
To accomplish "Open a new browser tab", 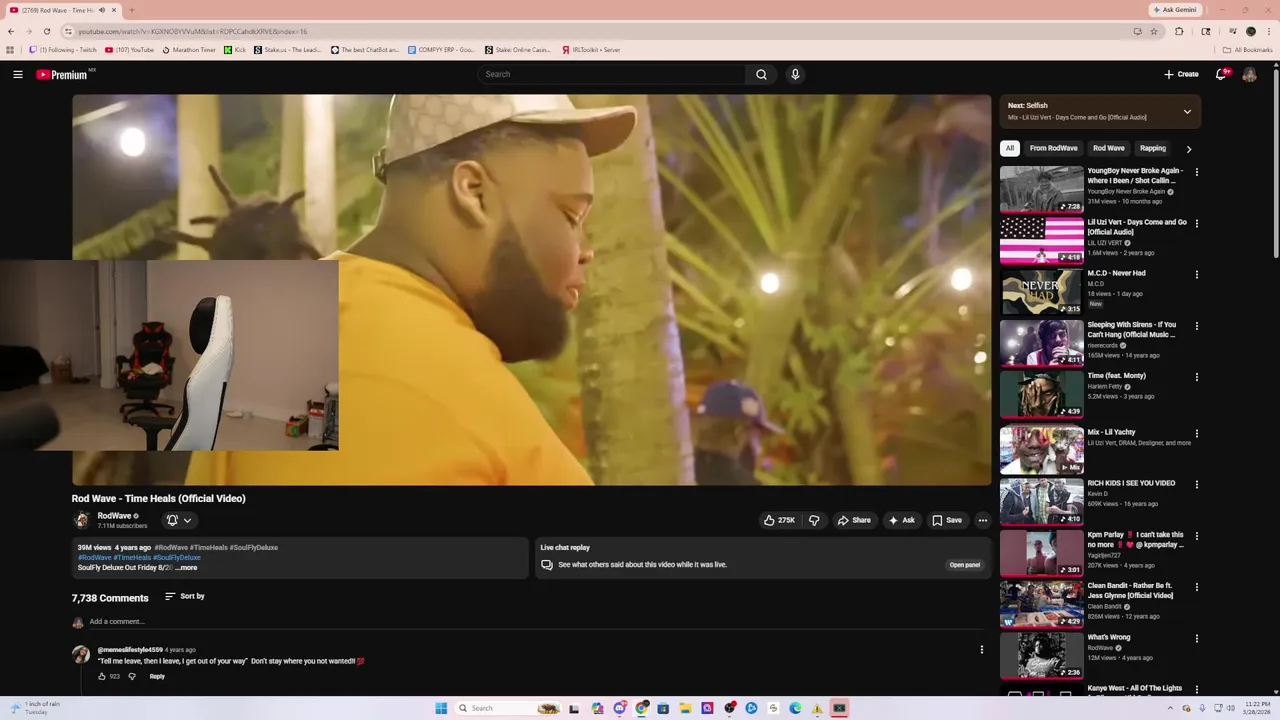I will coord(131,10).
